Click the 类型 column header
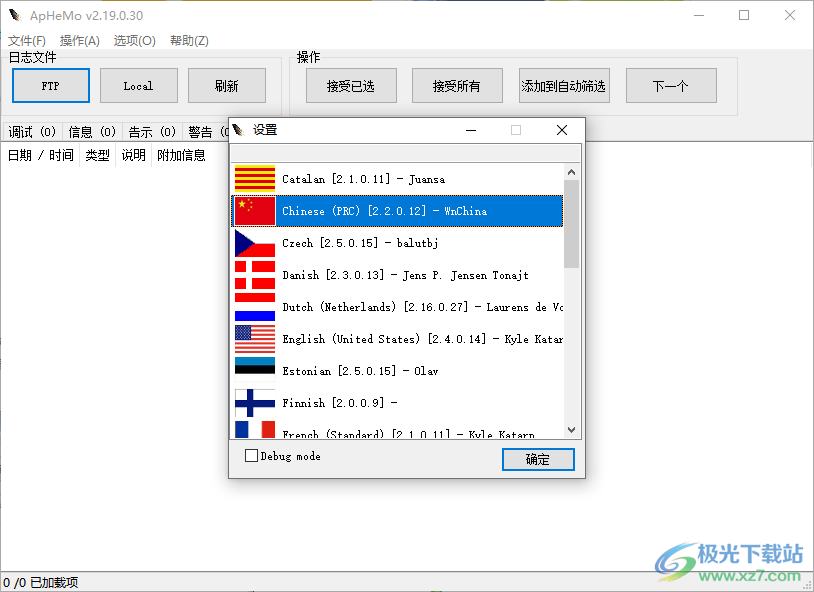814x592 pixels. point(98,155)
